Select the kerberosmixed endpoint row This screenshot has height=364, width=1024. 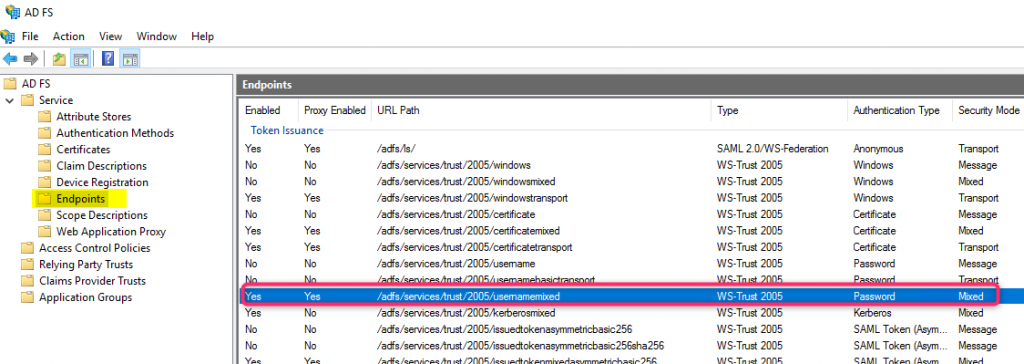point(630,313)
